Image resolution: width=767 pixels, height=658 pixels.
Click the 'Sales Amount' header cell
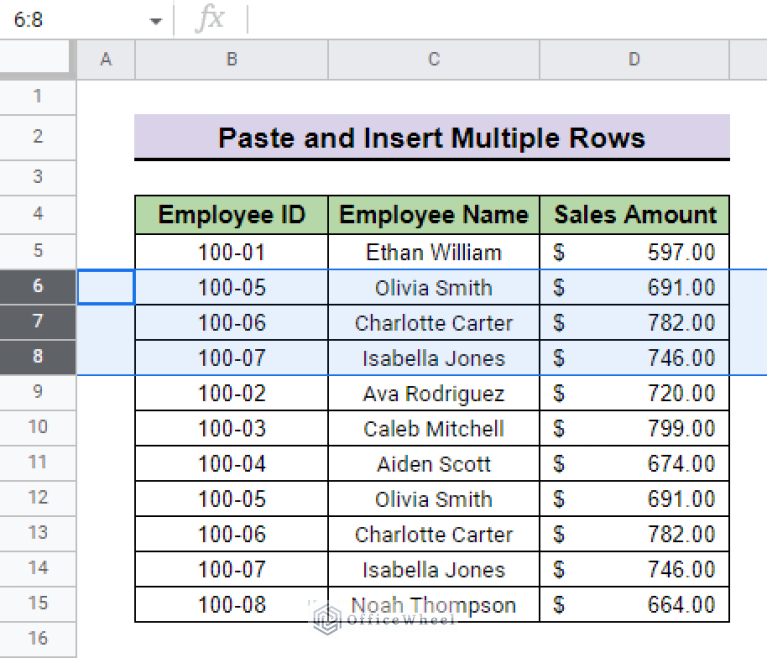(x=634, y=215)
